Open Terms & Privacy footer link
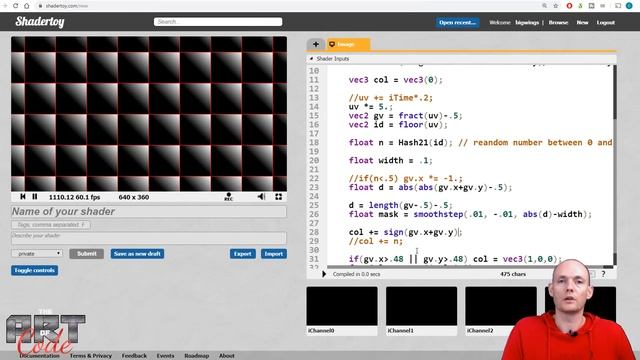This screenshot has width=640, height=360. tap(91, 356)
